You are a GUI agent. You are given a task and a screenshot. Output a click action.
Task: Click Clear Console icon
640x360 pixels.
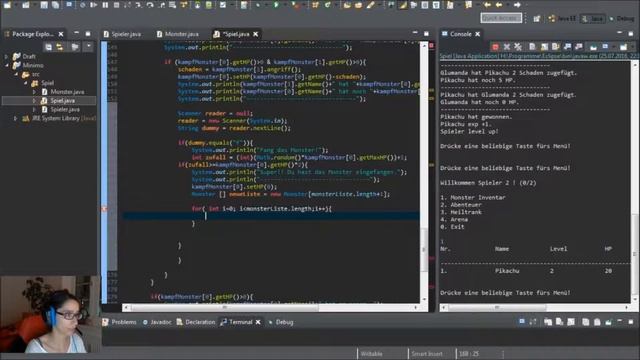pyautogui.click(x=532, y=47)
